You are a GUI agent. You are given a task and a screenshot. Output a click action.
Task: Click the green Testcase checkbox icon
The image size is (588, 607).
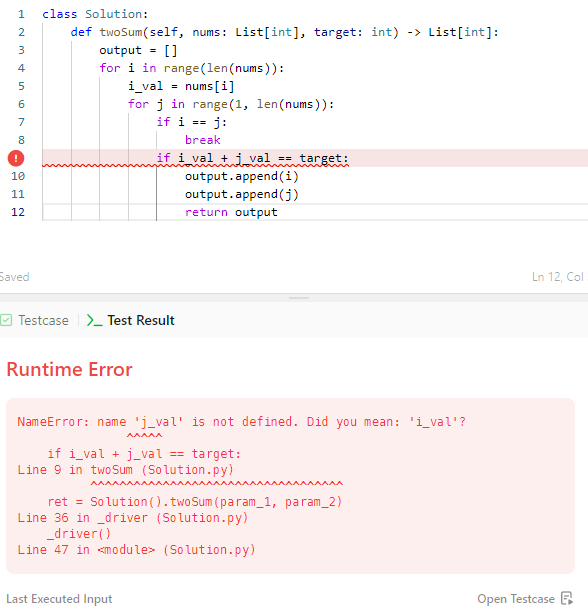[6, 320]
